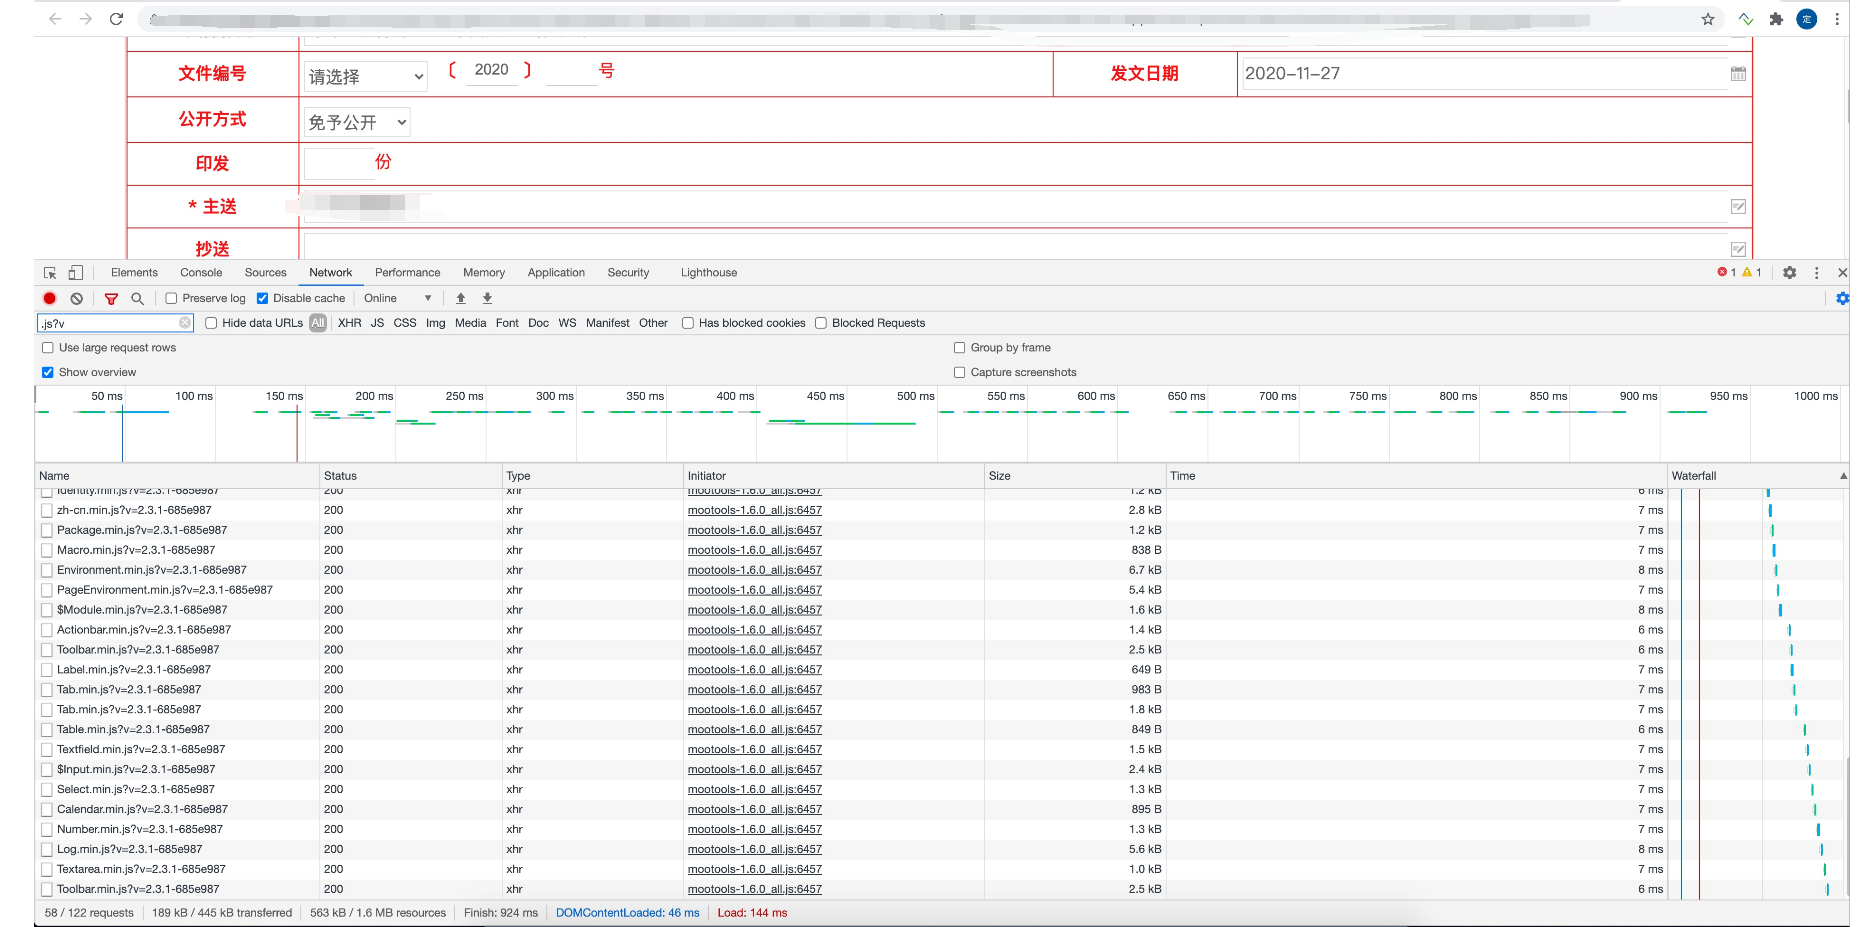Screen dimensions: 1867x927
Task: Clear the network log
Action: click(77, 298)
